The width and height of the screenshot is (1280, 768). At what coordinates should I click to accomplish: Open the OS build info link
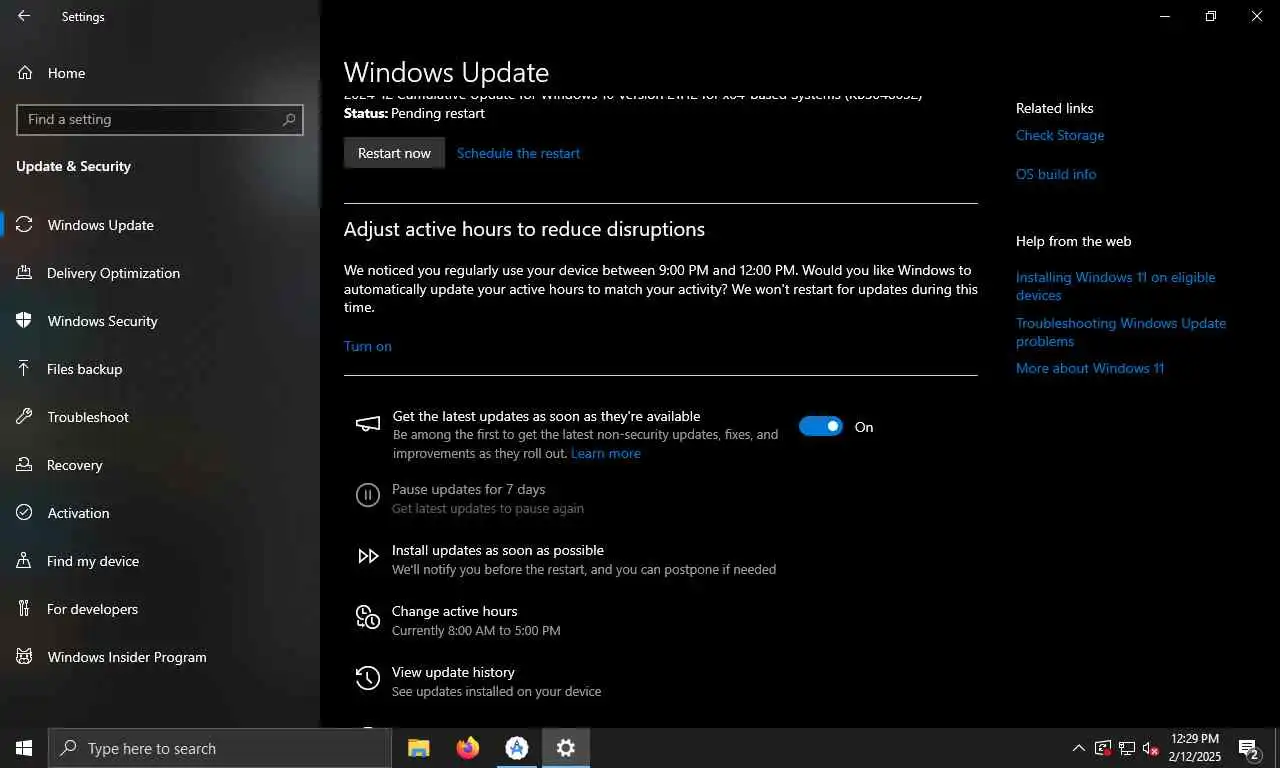point(1056,174)
